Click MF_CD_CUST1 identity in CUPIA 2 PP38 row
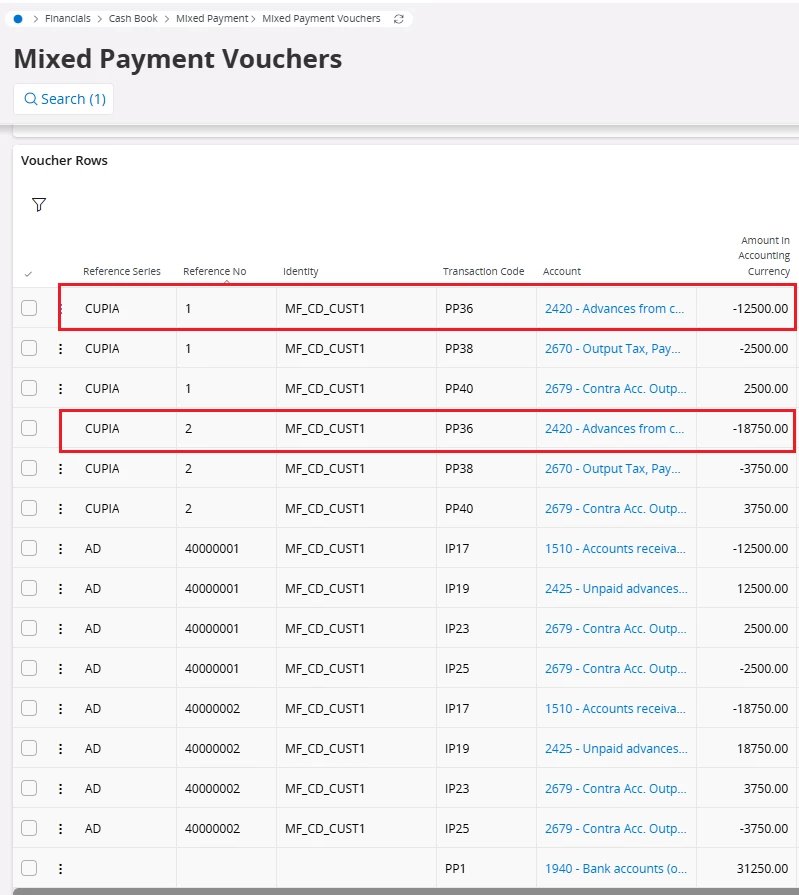The image size is (799, 895). click(325, 469)
